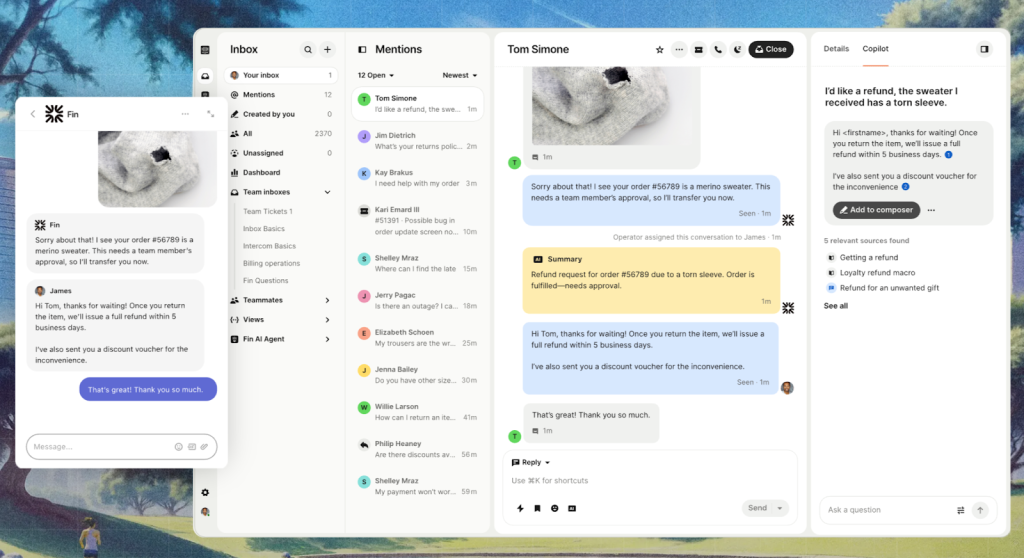This screenshot has width=1024, height=558.
Task: Open macros with the lightning icon
Action: pos(520,508)
